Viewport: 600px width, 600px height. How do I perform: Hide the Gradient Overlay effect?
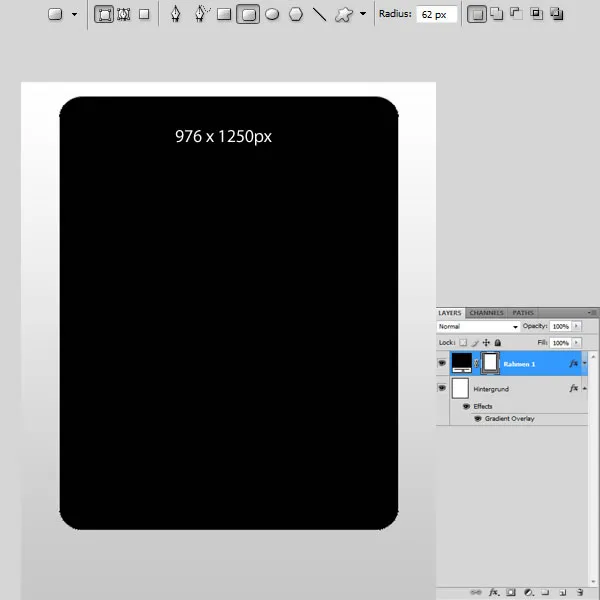(x=478, y=419)
